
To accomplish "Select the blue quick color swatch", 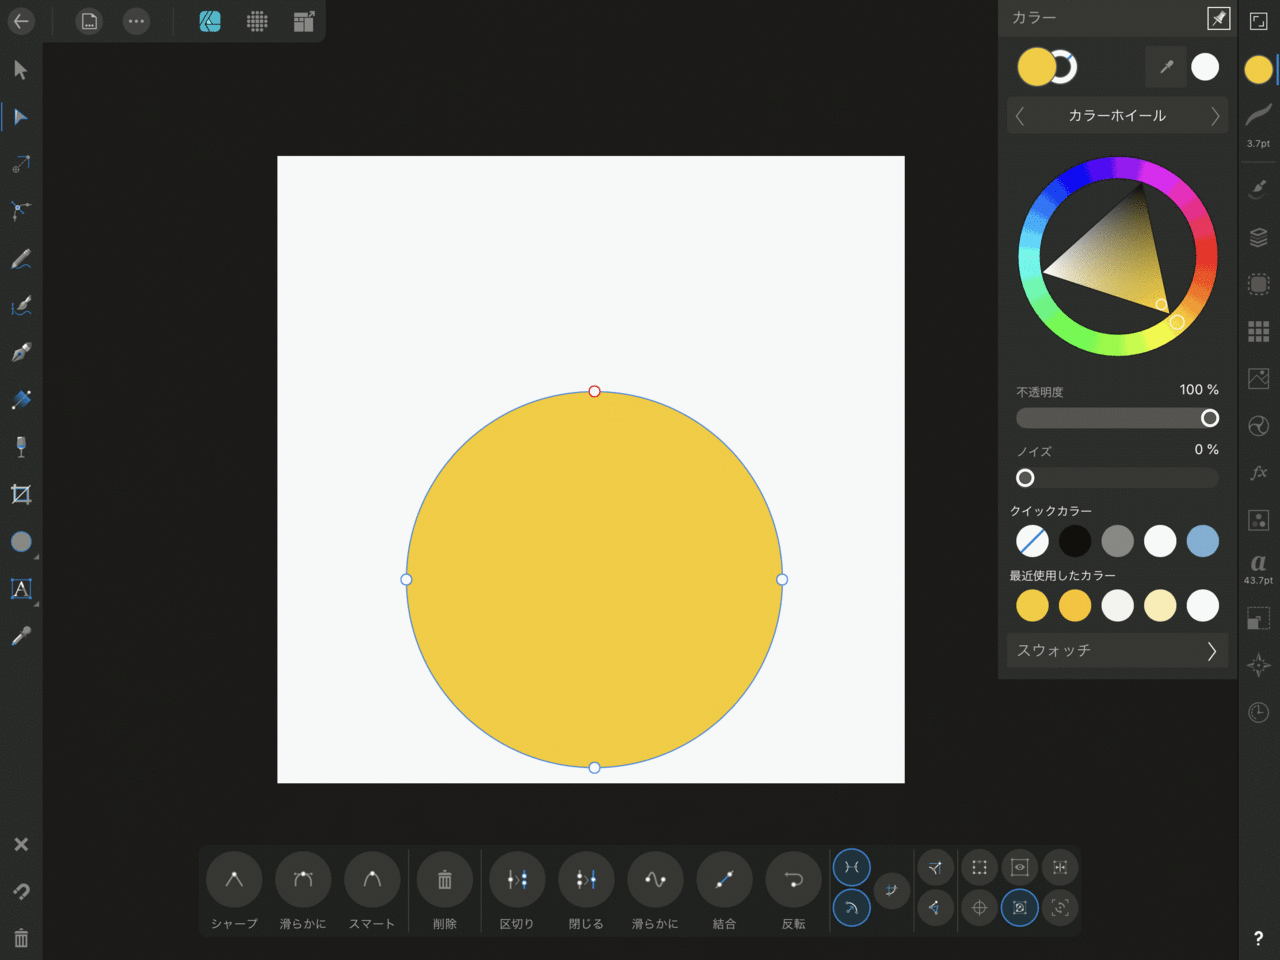I will click(1203, 541).
